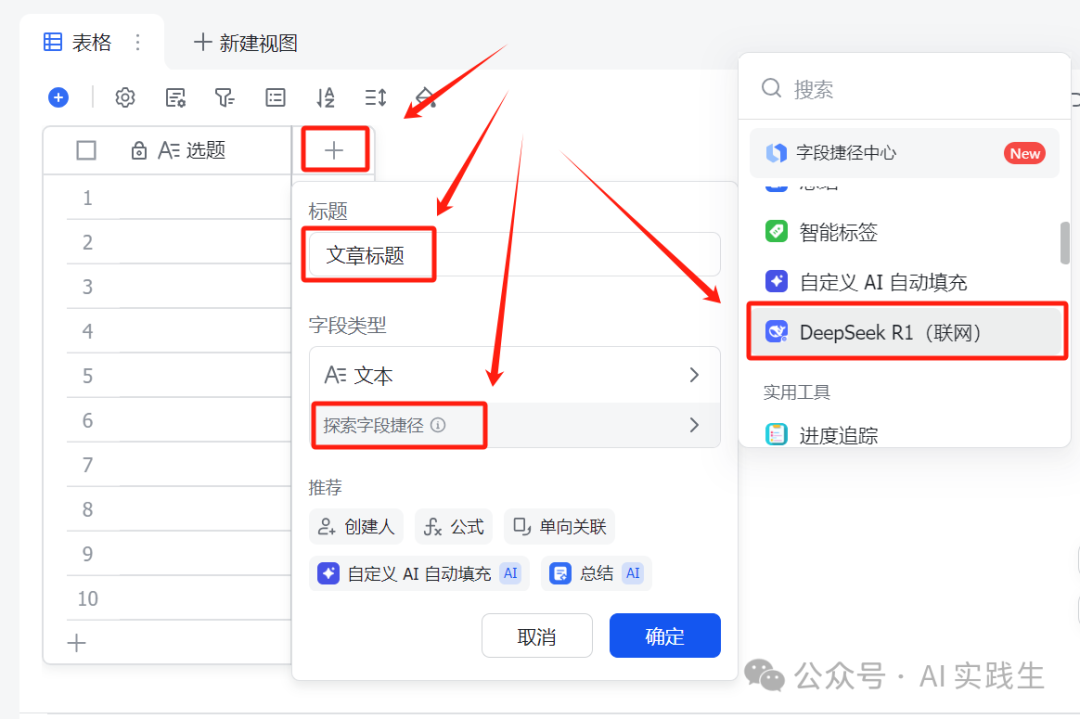This screenshot has width=1080, height=719.
Task: Open the fill color paint bucket icon
Action: coord(426,98)
